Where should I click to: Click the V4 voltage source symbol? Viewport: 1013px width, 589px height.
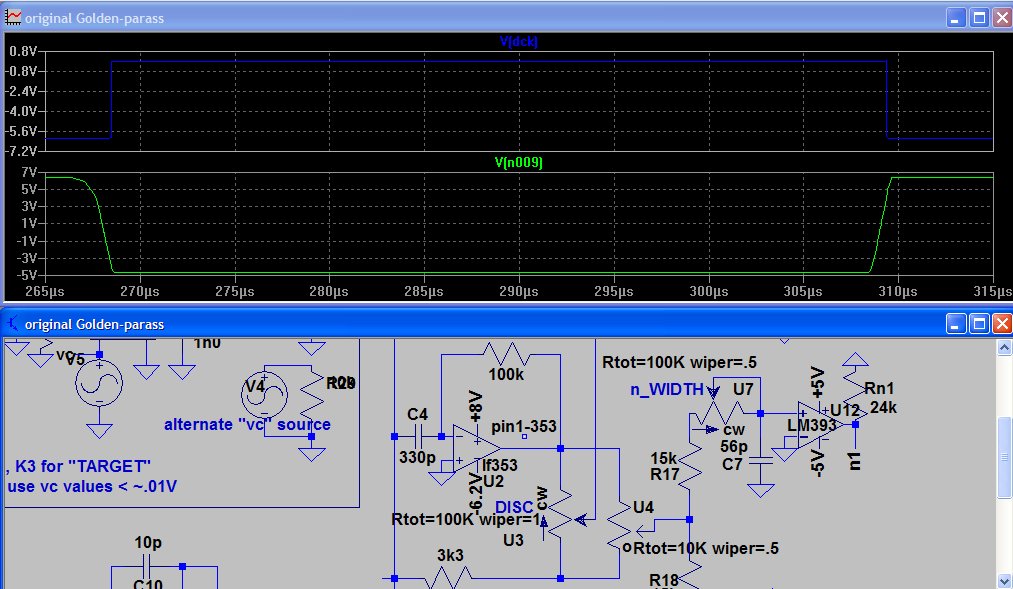click(264, 389)
